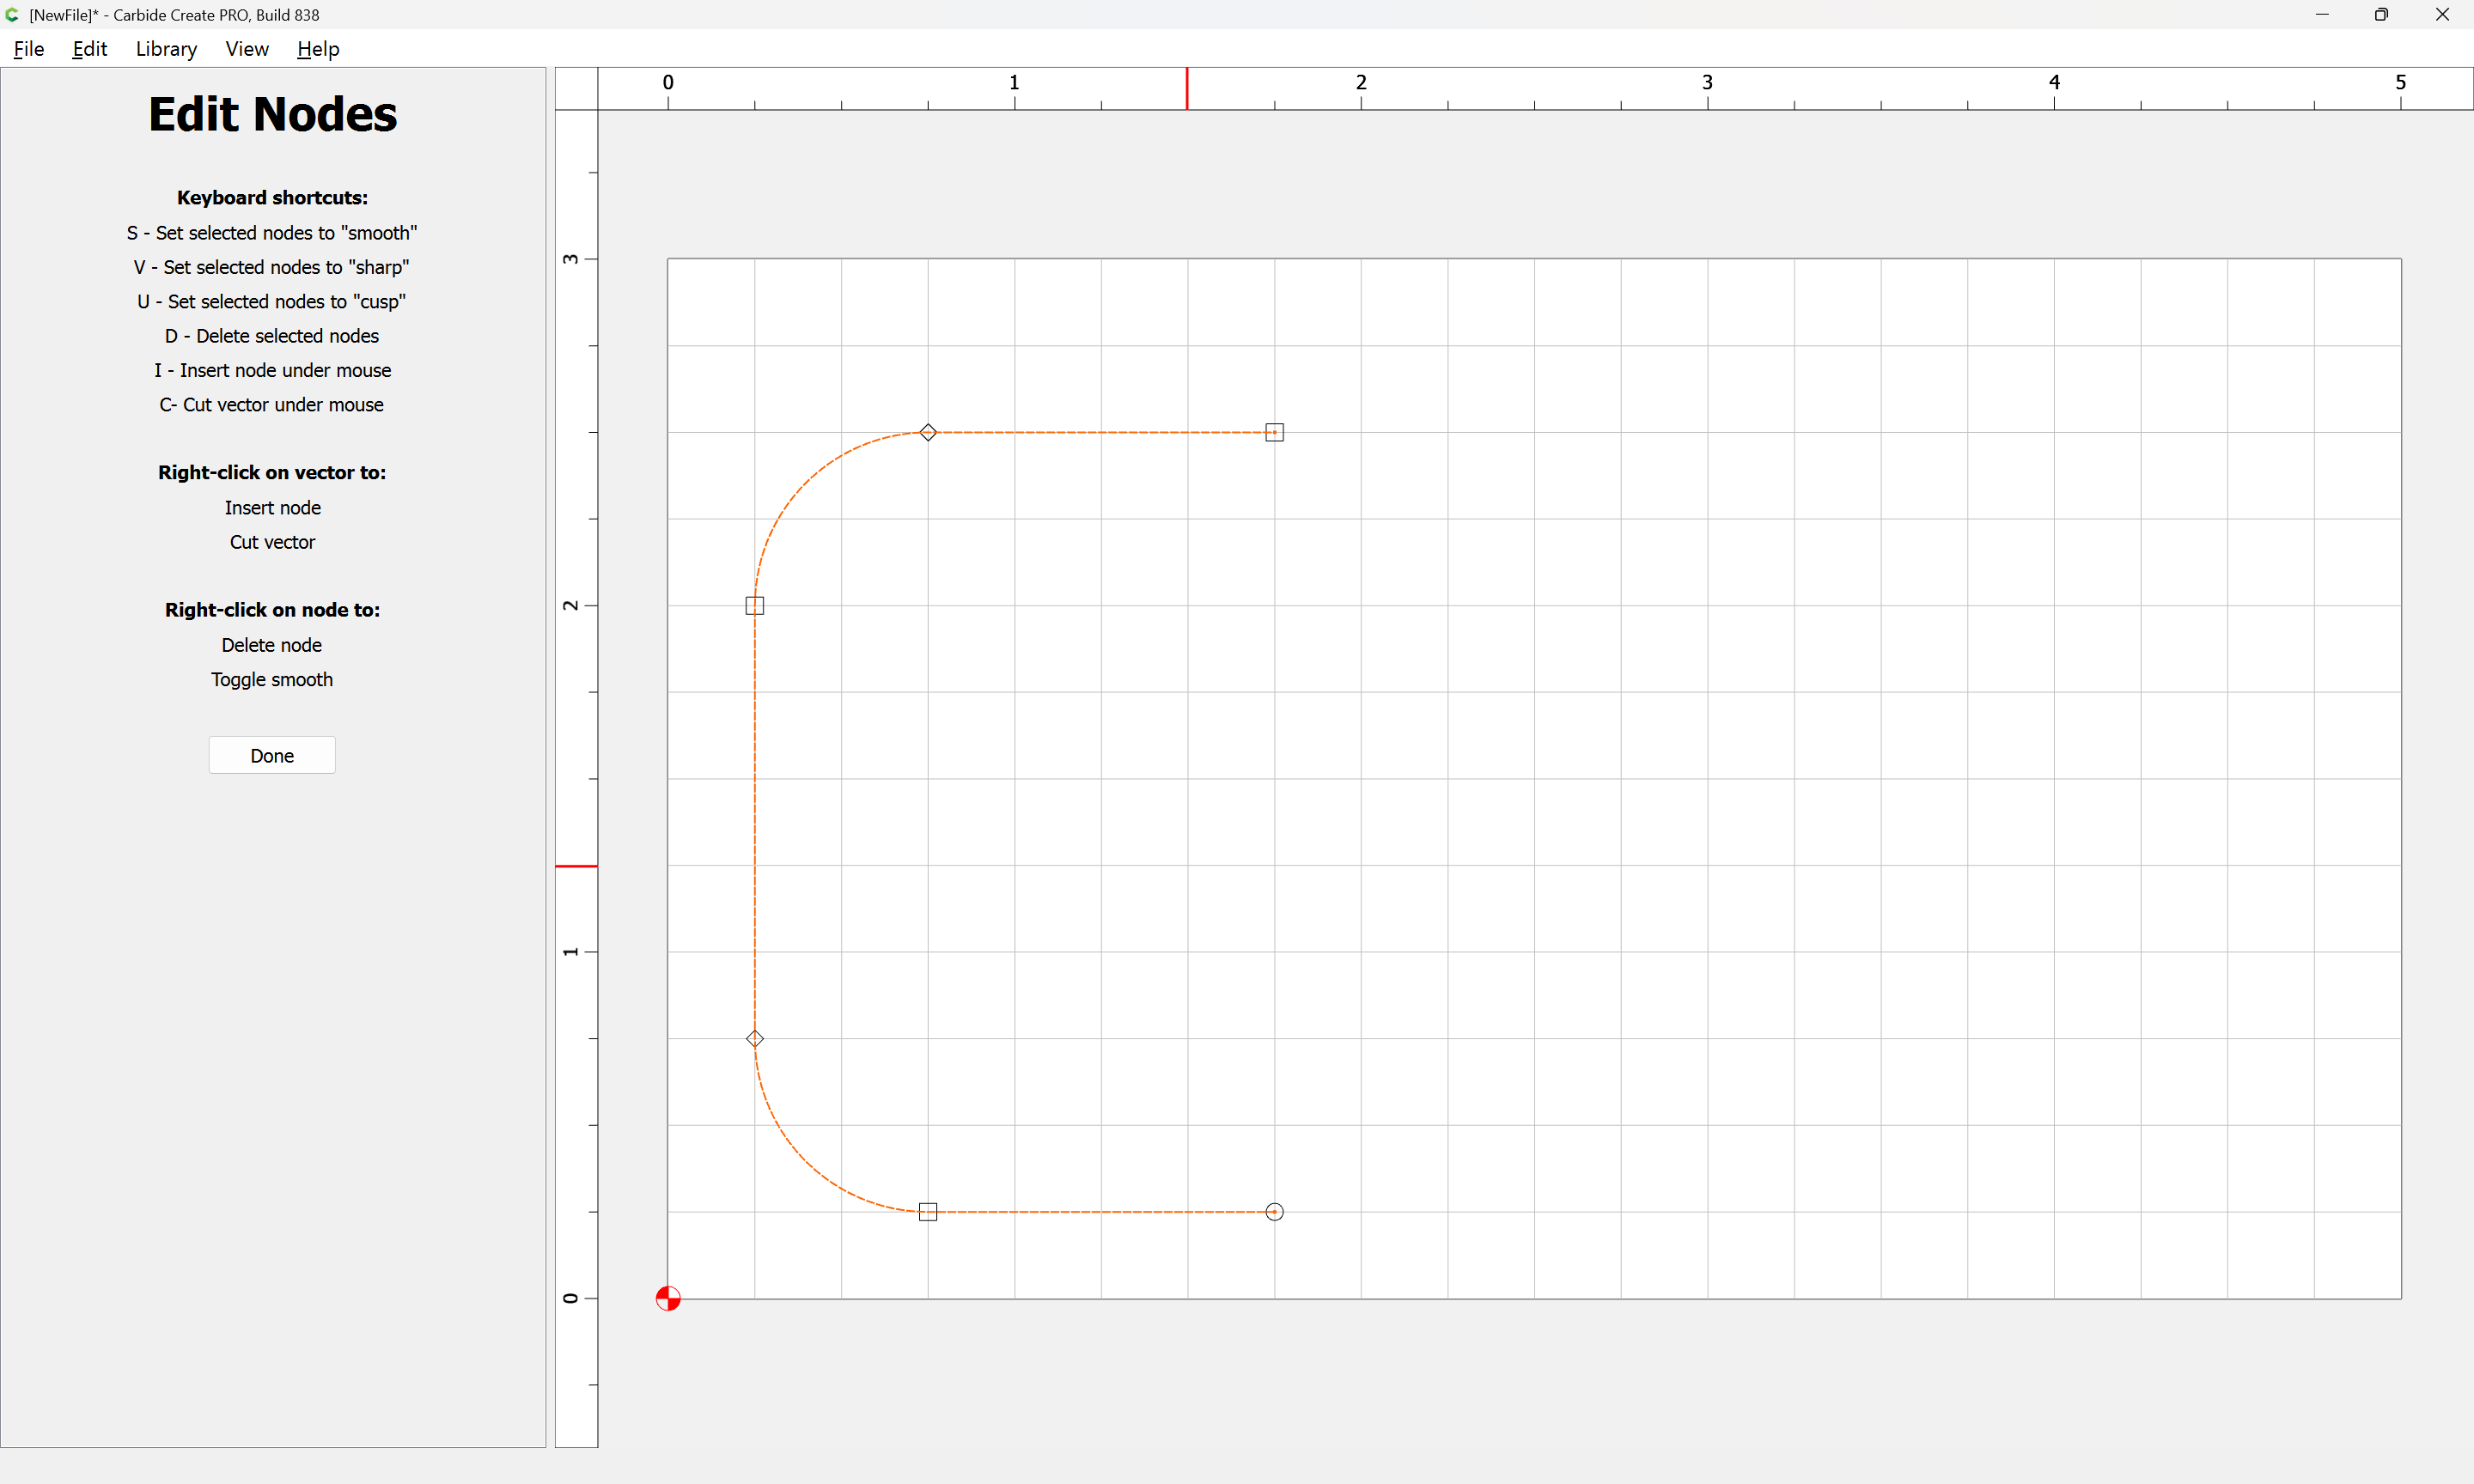The width and height of the screenshot is (2474, 1484).
Task: Click the circular end node at bottom right
Action: pyautogui.click(x=1274, y=1212)
